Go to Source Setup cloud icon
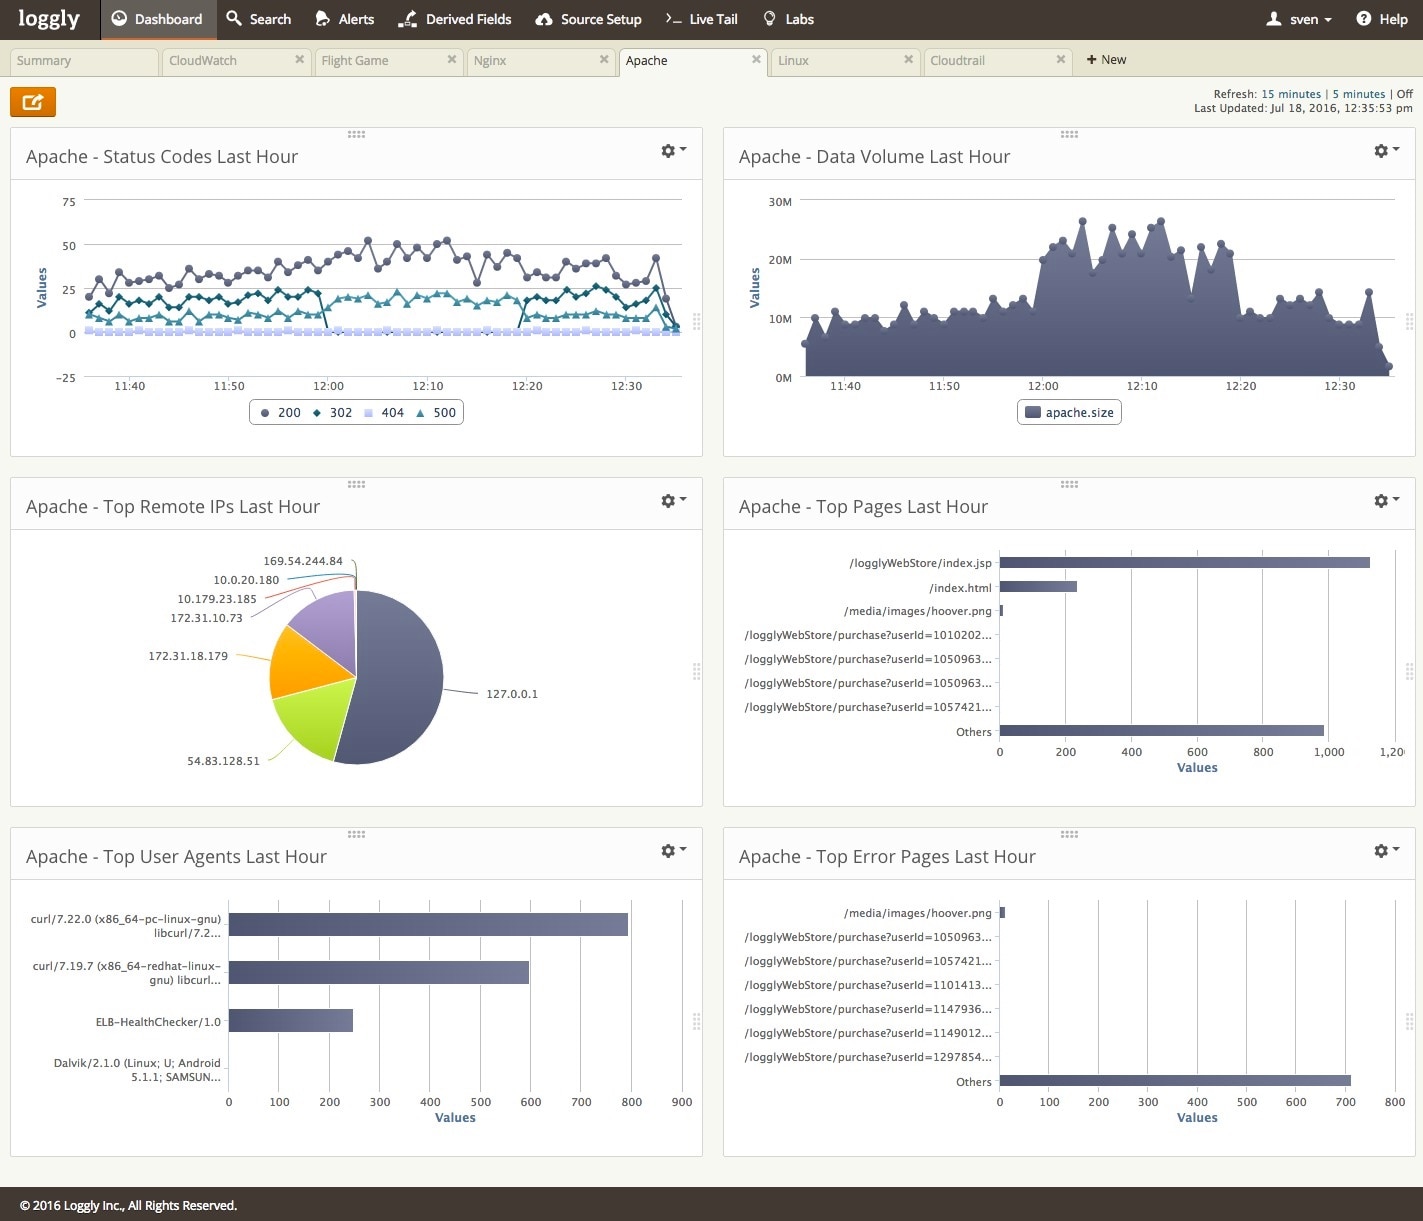This screenshot has height=1221, width=1423. click(x=544, y=19)
